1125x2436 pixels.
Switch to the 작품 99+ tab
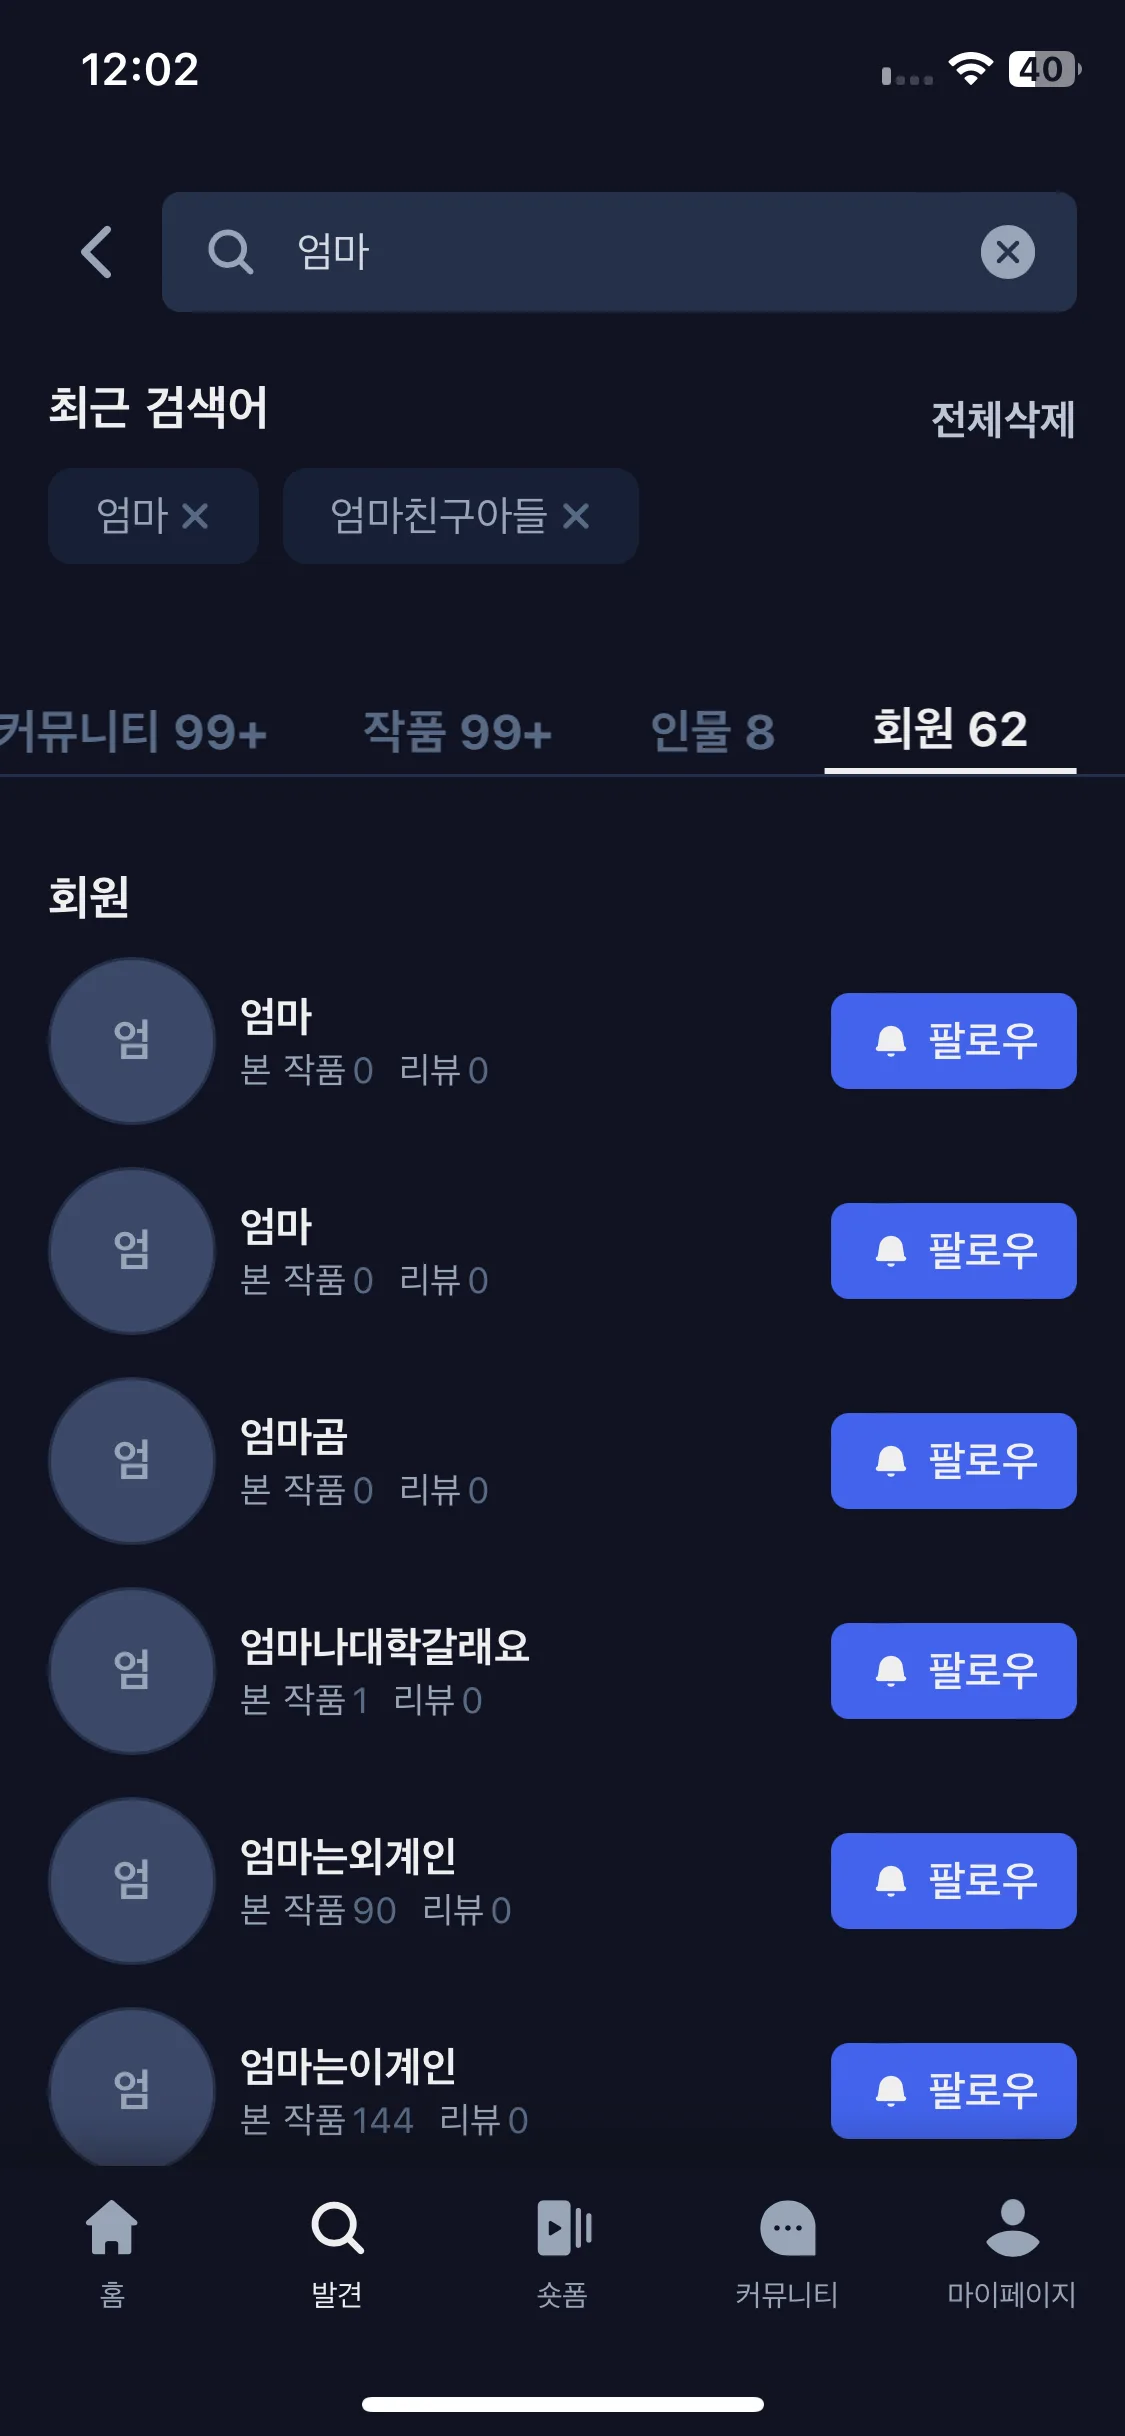coord(457,731)
